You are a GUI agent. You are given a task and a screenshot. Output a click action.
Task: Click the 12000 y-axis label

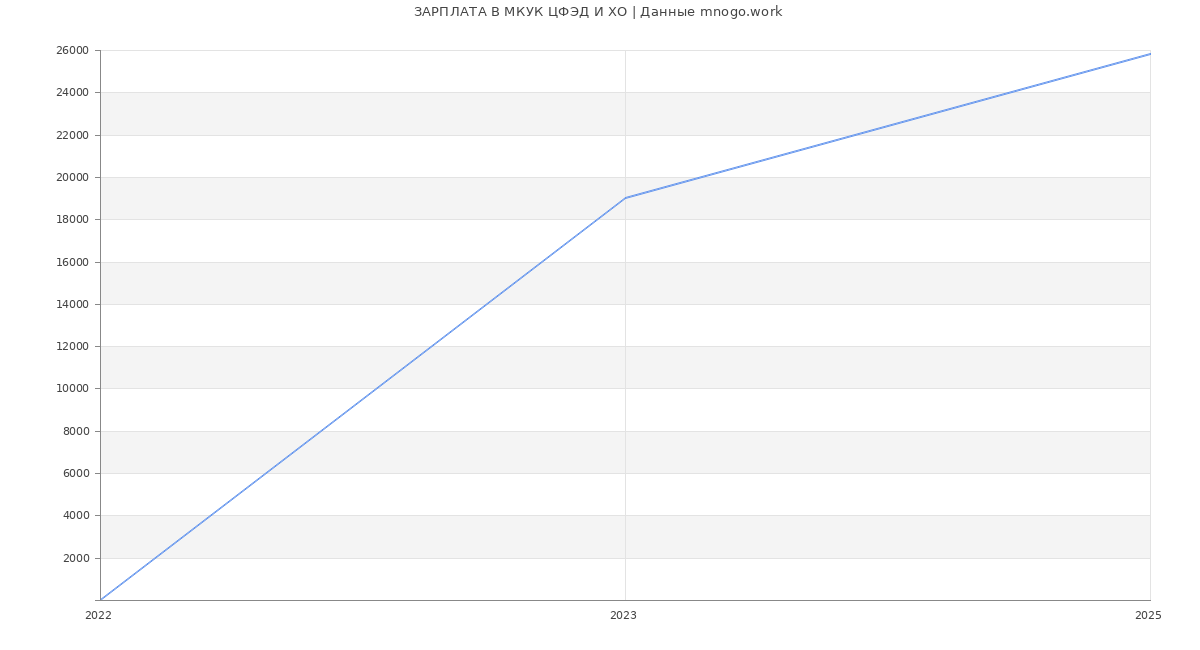72,347
